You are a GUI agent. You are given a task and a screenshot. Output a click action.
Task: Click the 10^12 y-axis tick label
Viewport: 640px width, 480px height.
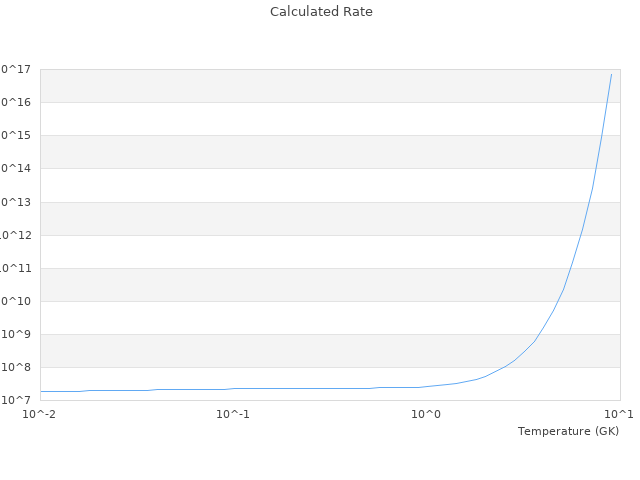point(16,235)
